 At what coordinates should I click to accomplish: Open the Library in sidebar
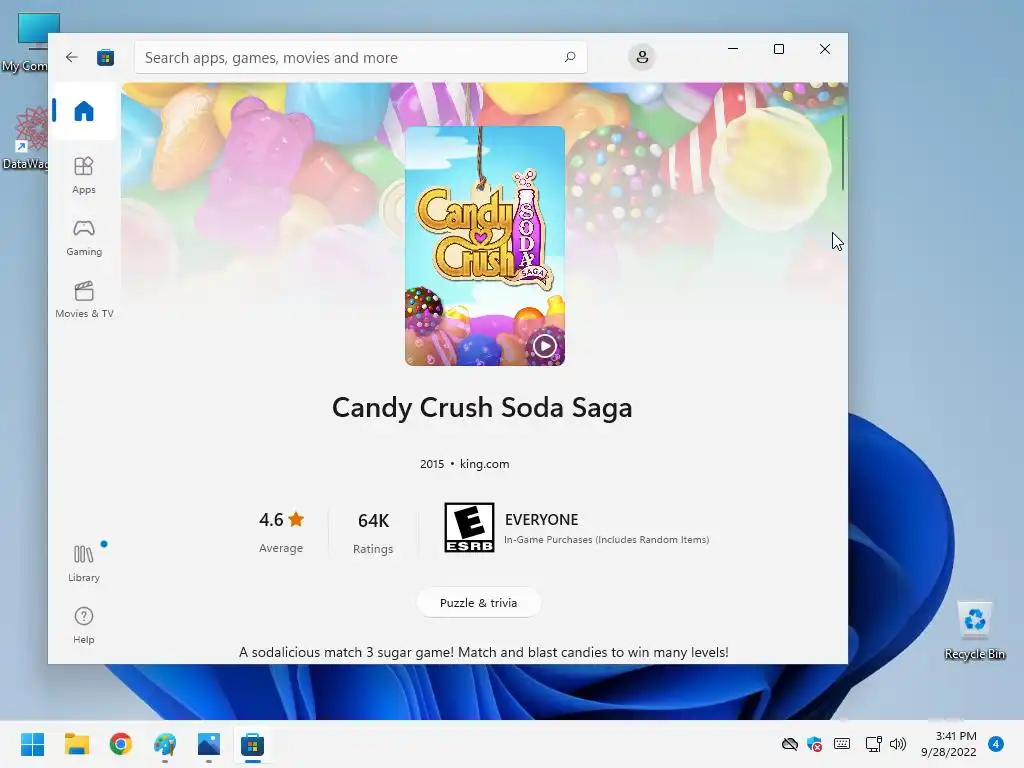(x=84, y=563)
